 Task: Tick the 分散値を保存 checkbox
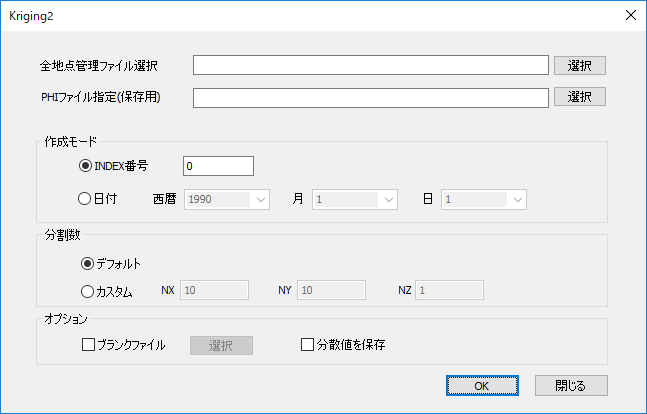pos(308,345)
